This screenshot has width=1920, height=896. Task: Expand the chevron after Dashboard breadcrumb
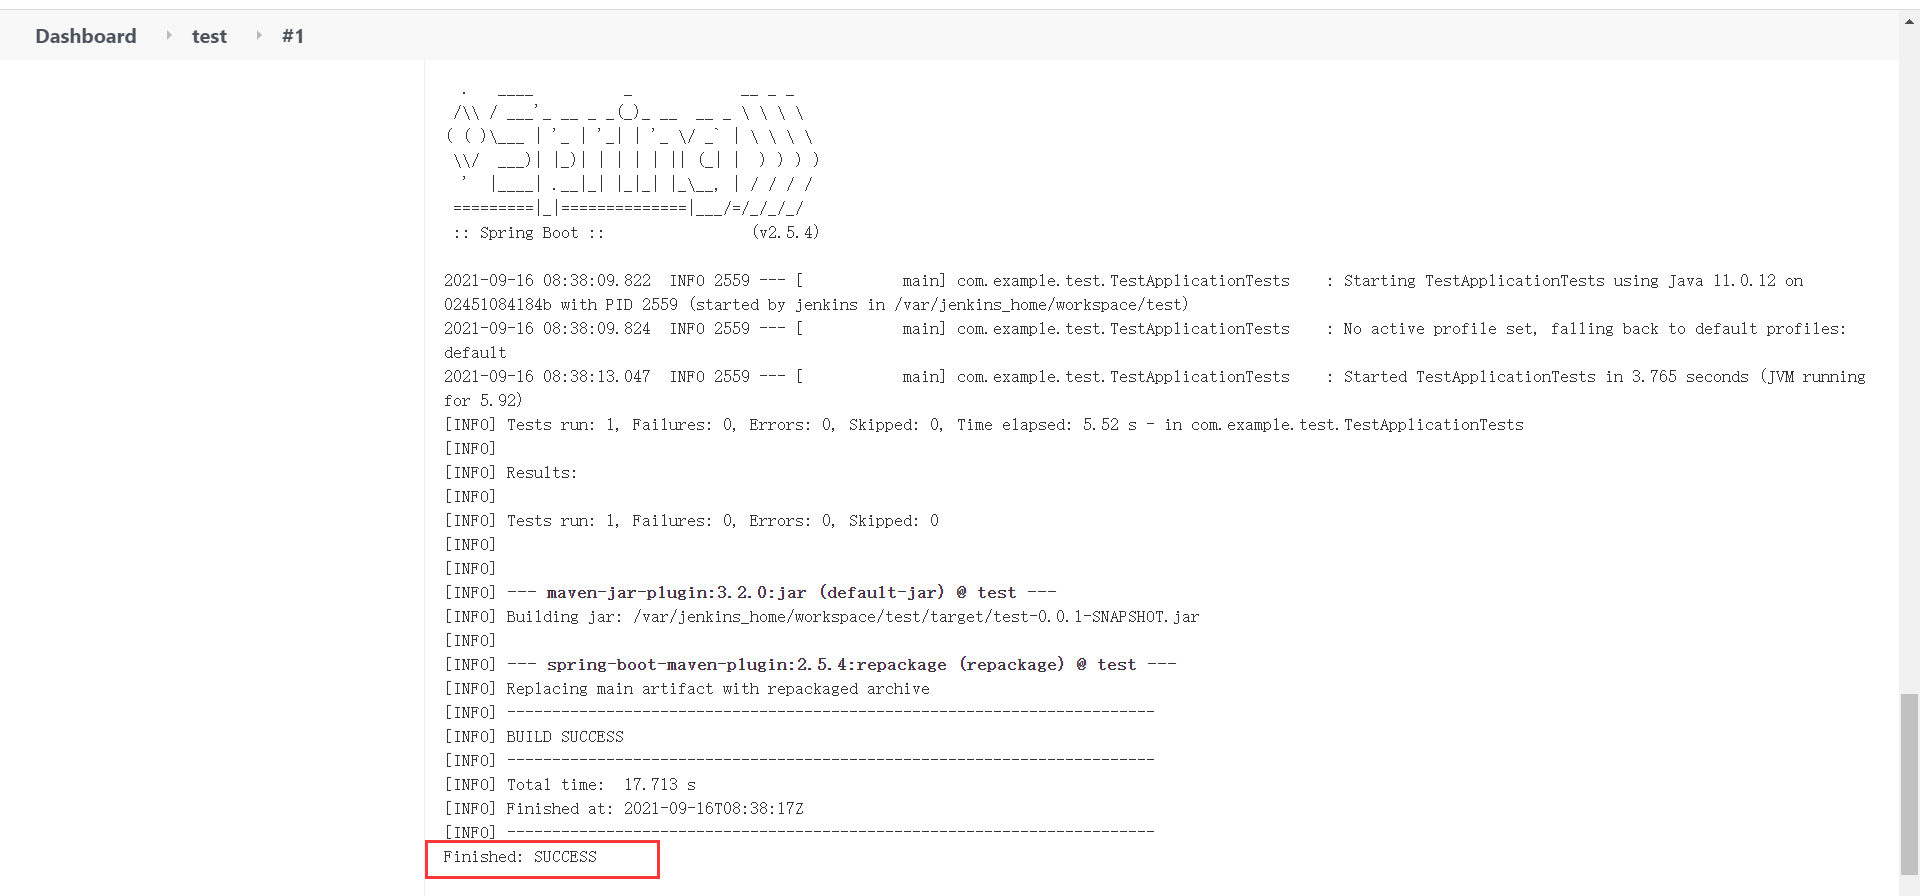[x=168, y=35]
